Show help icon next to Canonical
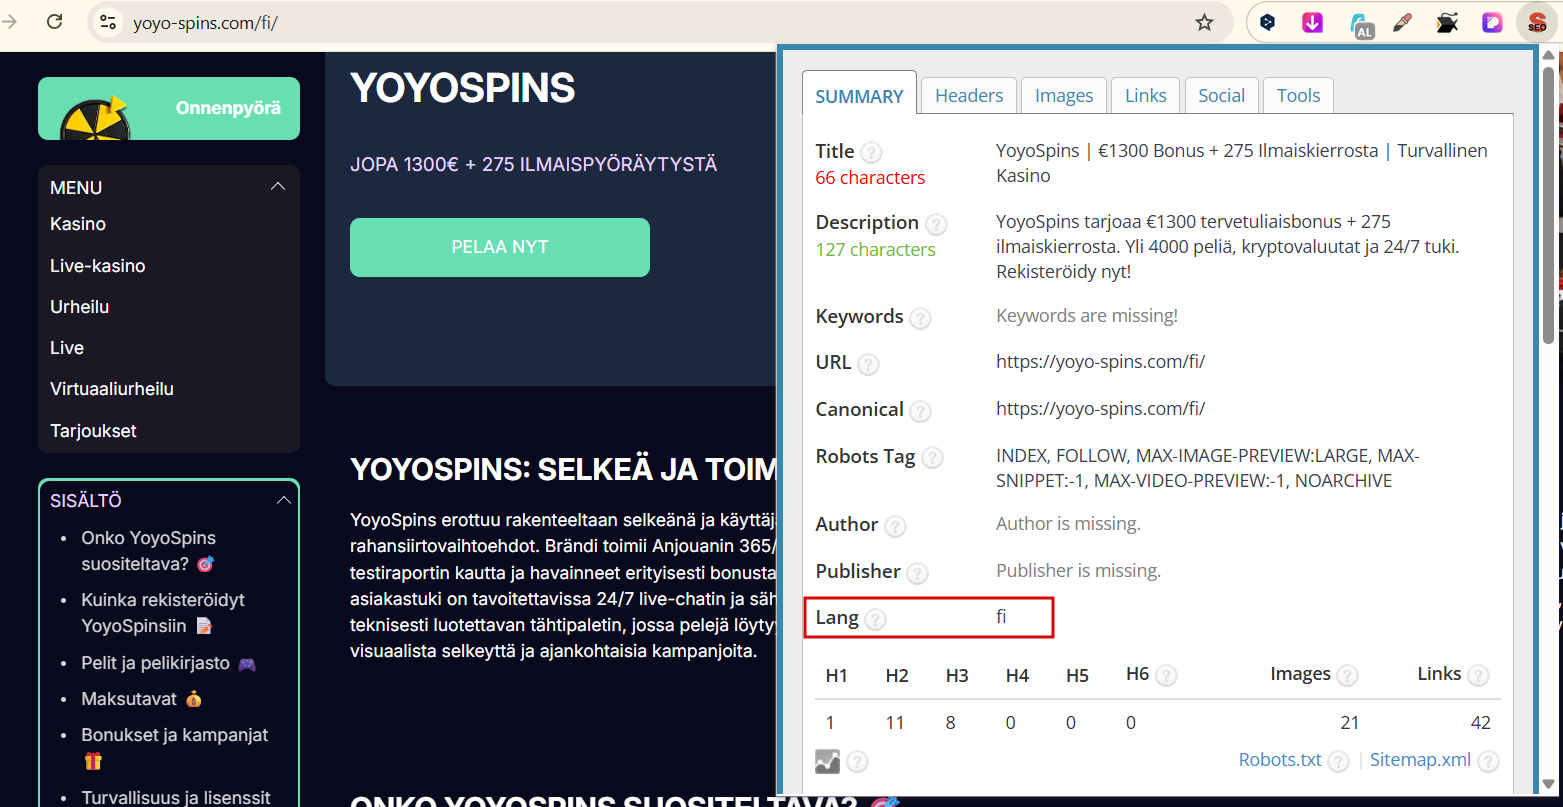The width and height of the screenshot is (1563, 807). 920,411
